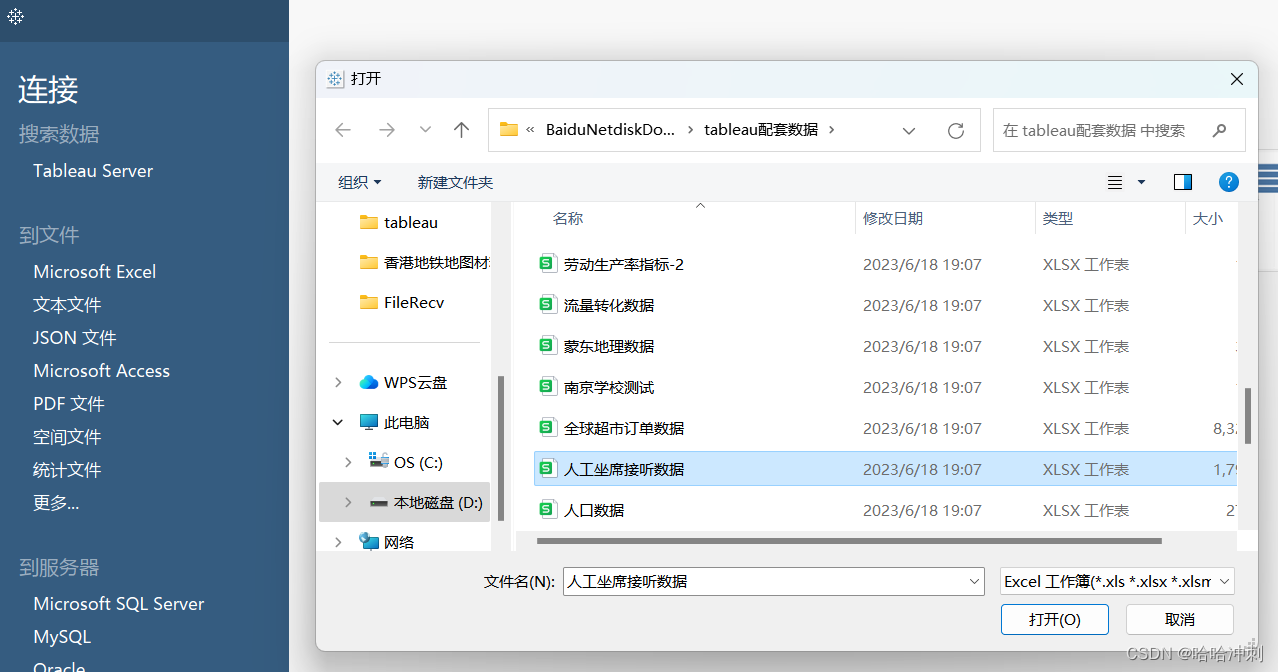Click the icon of file 蒙东地理数据
Viewport: 1278px width, 672px height.
pos(547,346)
